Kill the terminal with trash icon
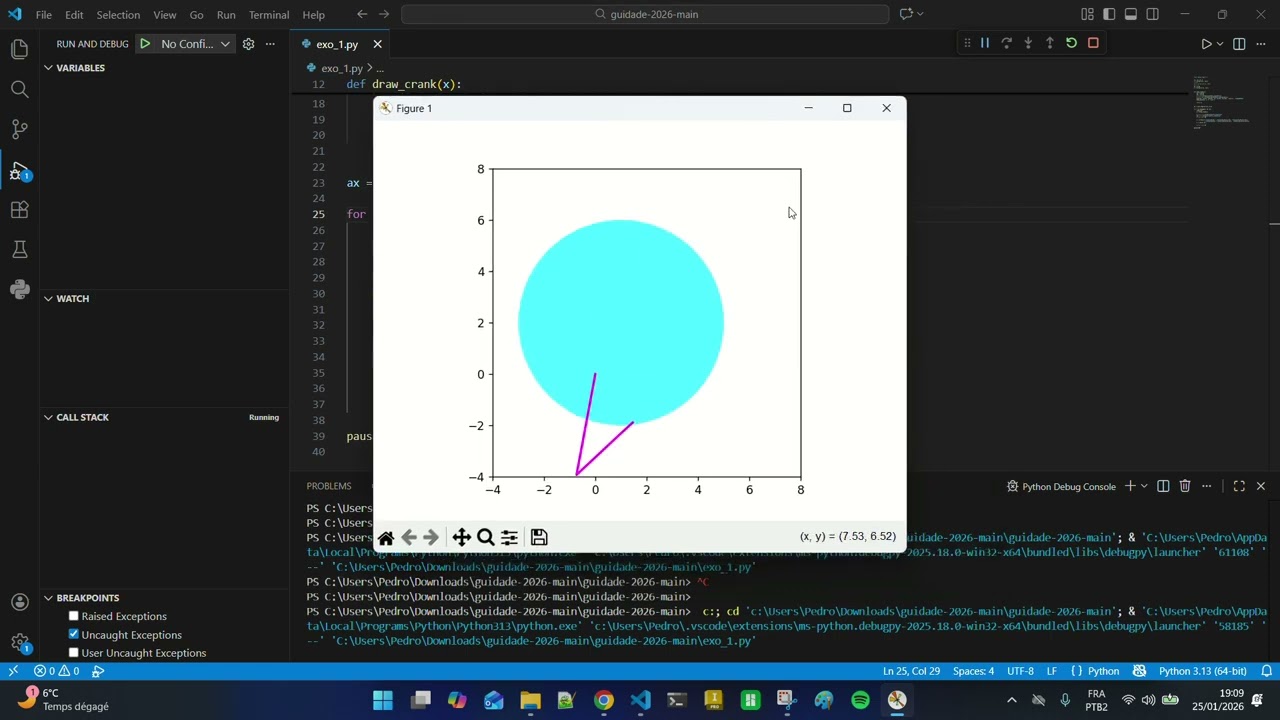The width and height of the screenshot is (1280, 720). [x=1185, y=486]
